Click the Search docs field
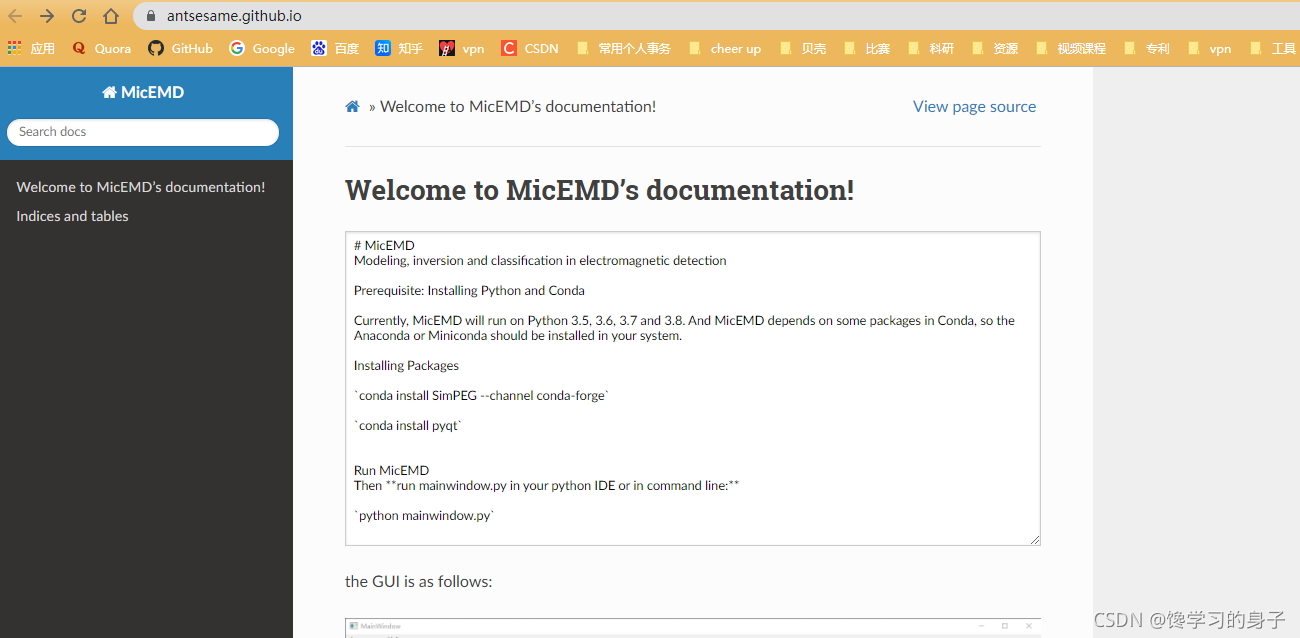The height and width of the screenshot is (638, 1300). pos(143,132)
